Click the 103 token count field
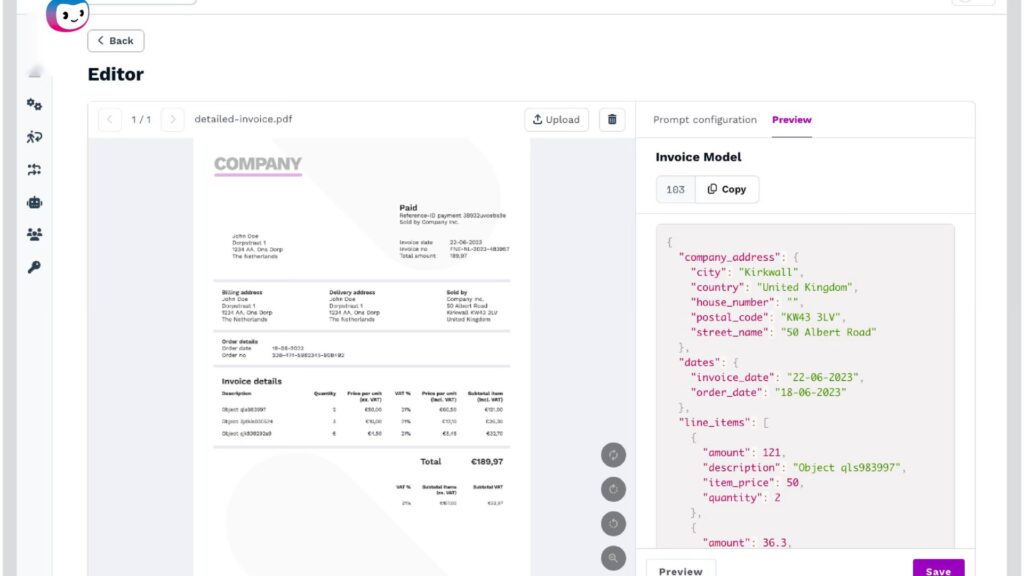 coord(675,189)
